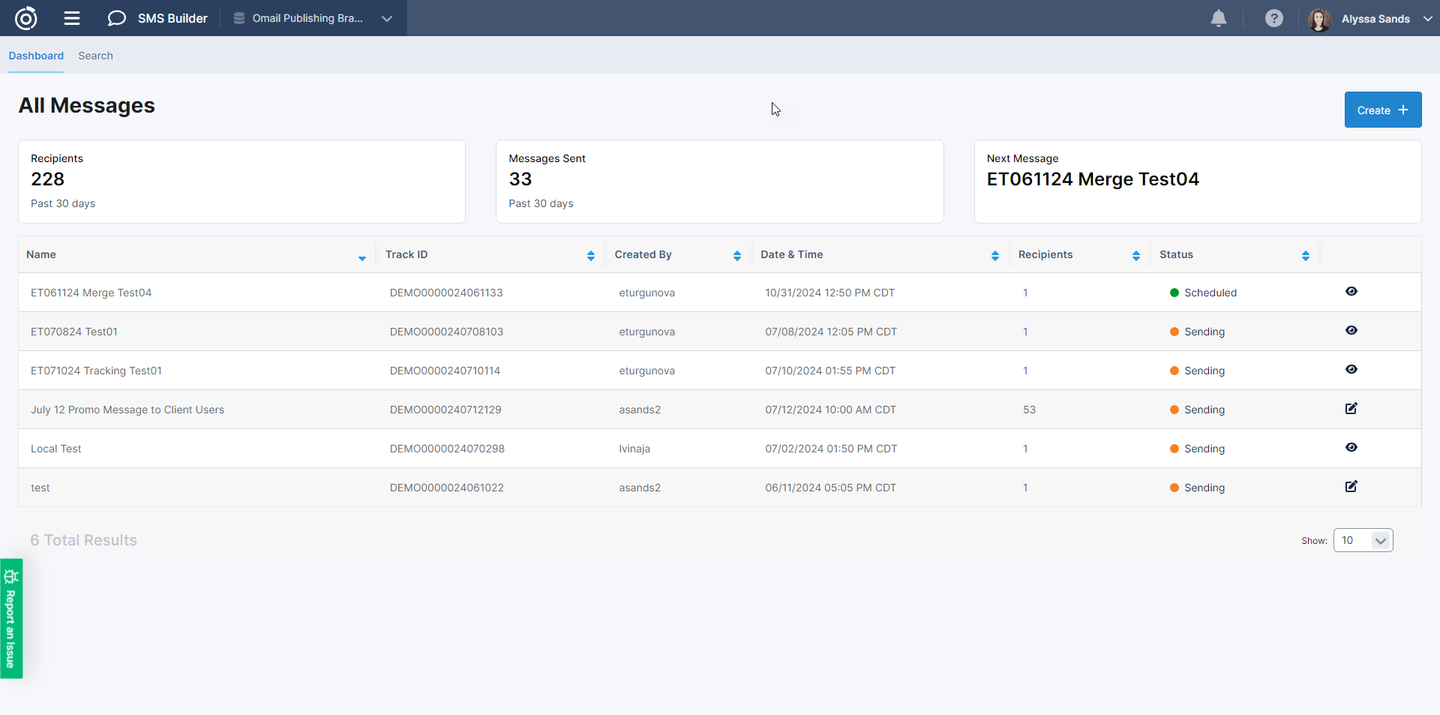Expand the user account menu chevron
Viewport: 1440px width, 715px height.
tap(1427, 19)
